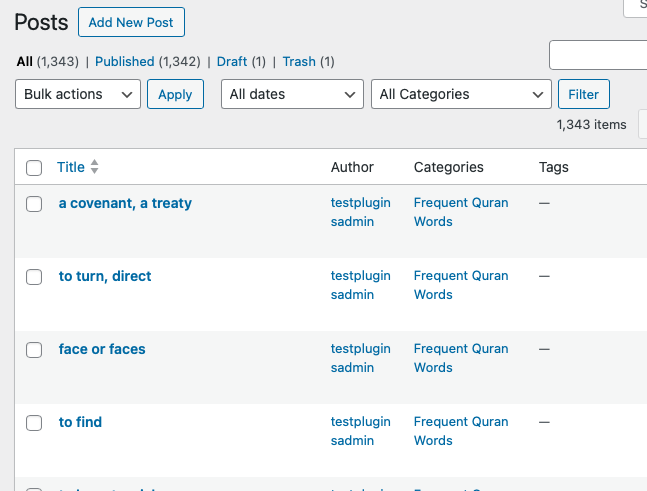Click the Add New Post button
The image size is (647, 491).
coord(131,22)
